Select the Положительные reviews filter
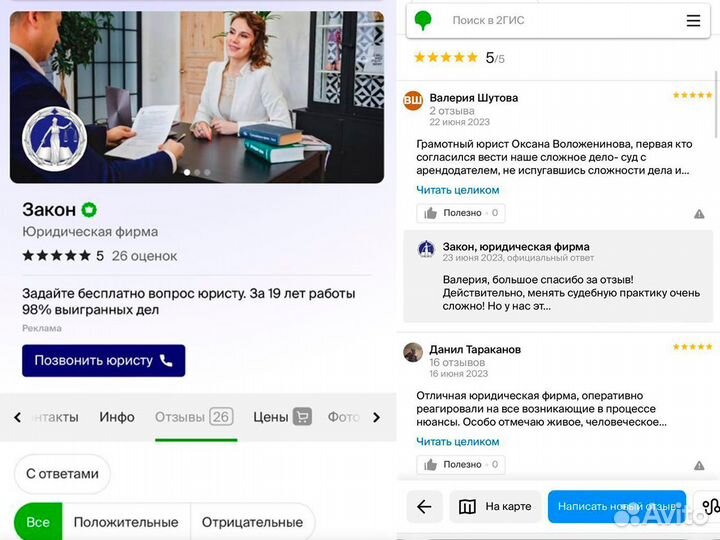This screenshot has height=540, width=720. click(x=126, y=522)
